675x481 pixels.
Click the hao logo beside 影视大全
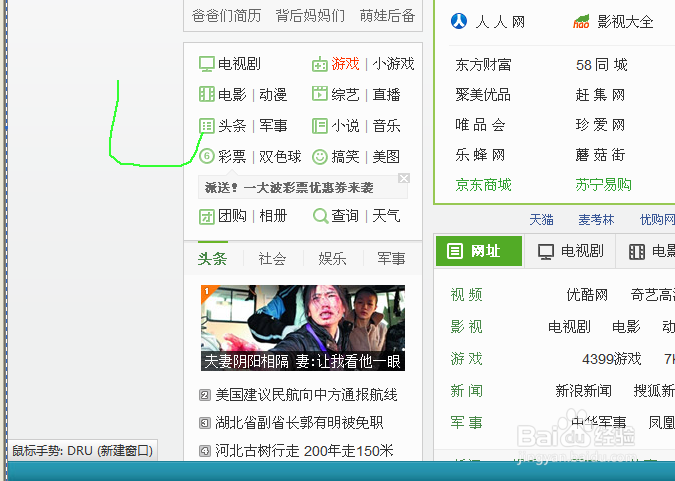coord(581,21)
